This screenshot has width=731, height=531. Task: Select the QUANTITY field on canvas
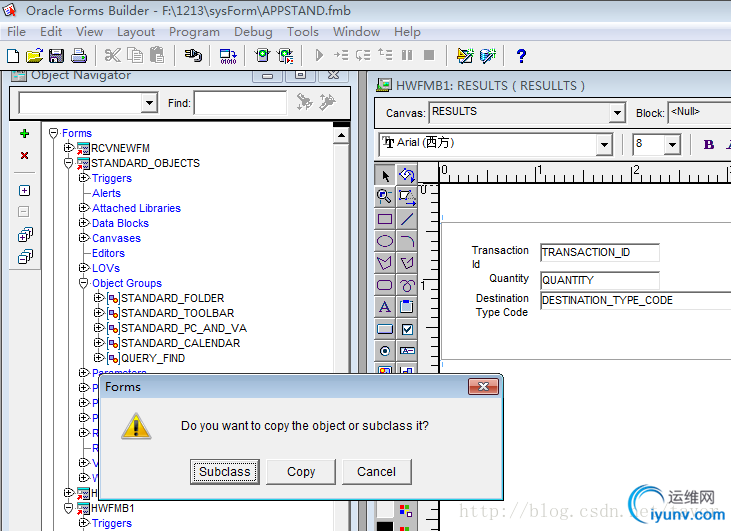pos(600,280)
